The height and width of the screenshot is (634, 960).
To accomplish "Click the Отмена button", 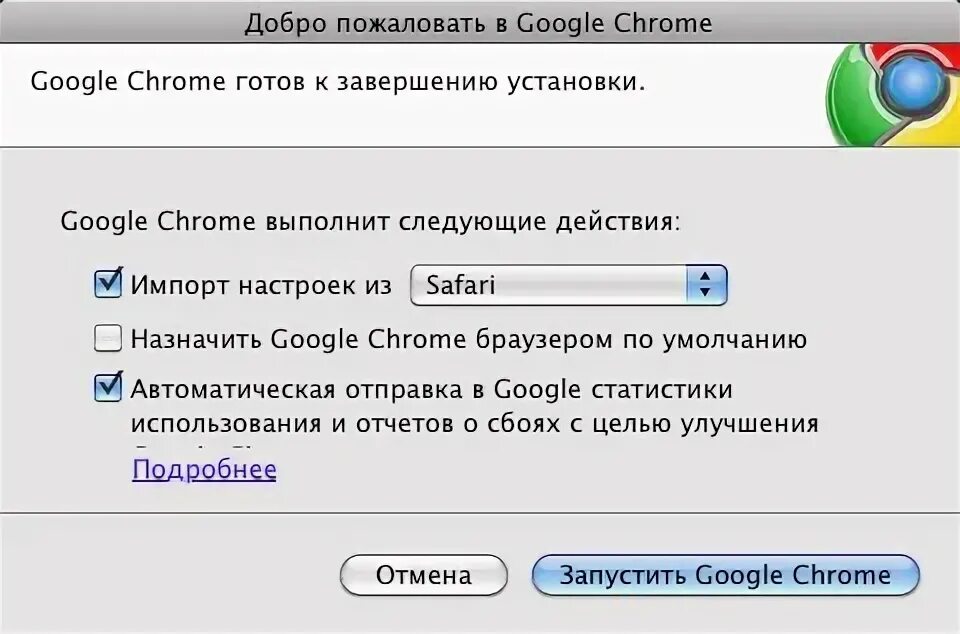I will (424, 575).
